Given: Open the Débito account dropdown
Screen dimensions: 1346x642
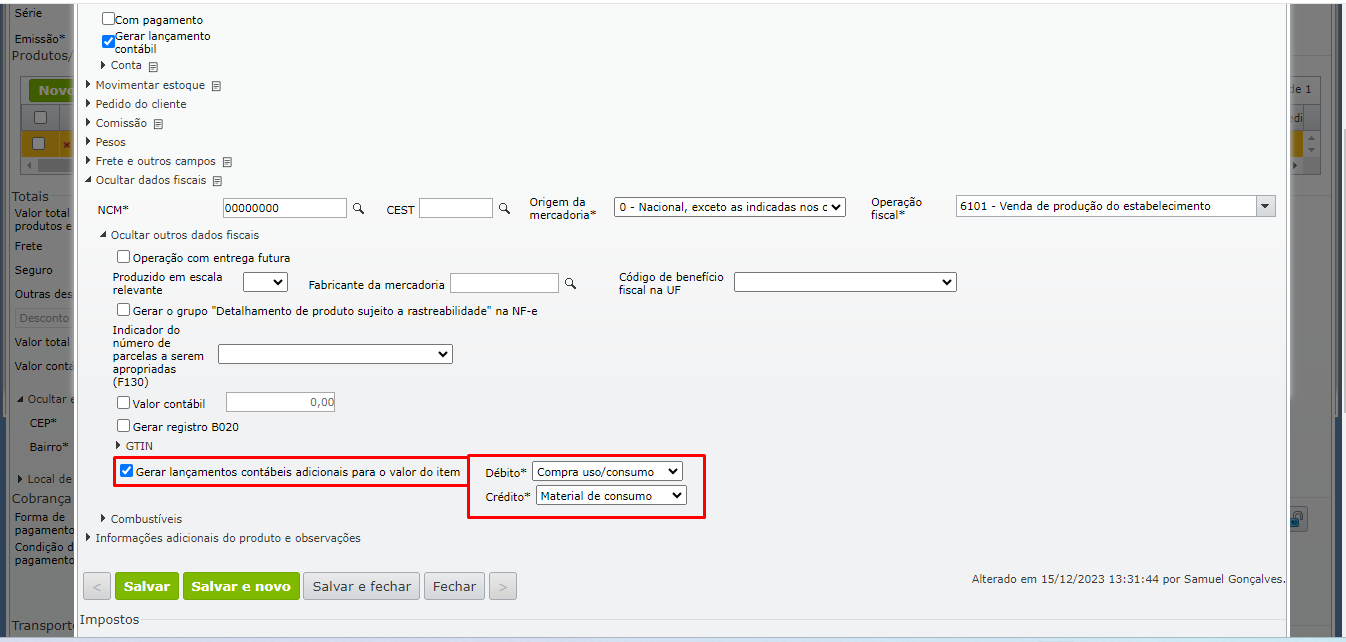Looking at the screenshot, I should click(x=607, y=471).
